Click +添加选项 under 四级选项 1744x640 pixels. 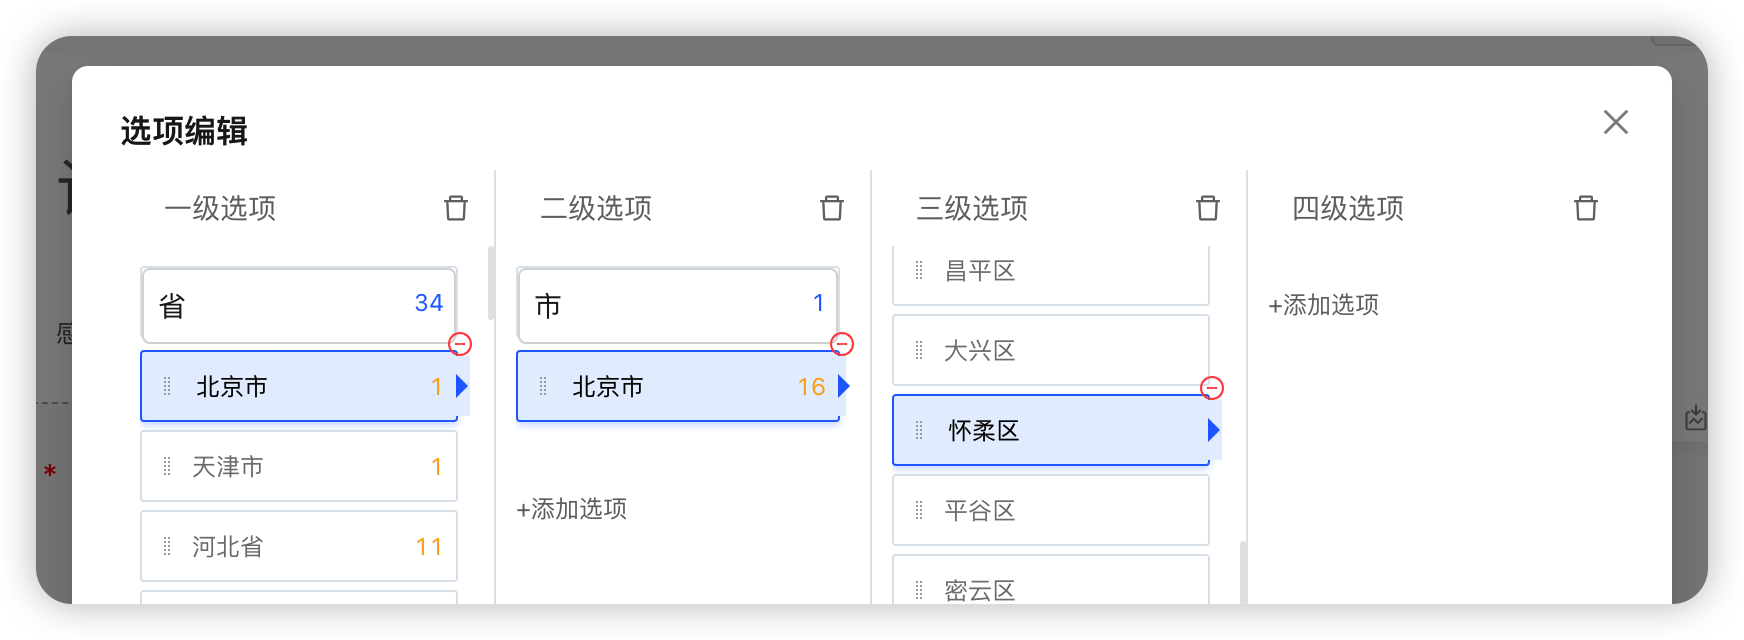[x=1324, y=305]
